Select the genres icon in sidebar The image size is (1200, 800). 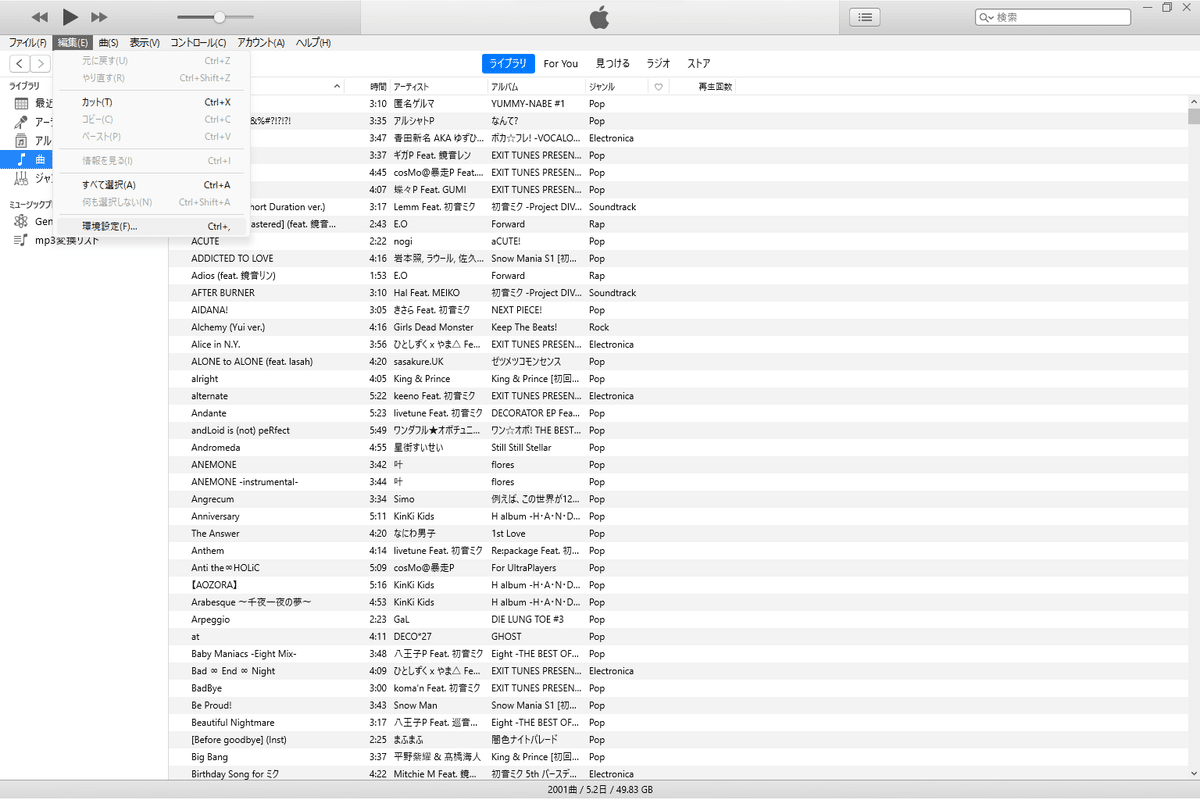(x=20, y=178)
